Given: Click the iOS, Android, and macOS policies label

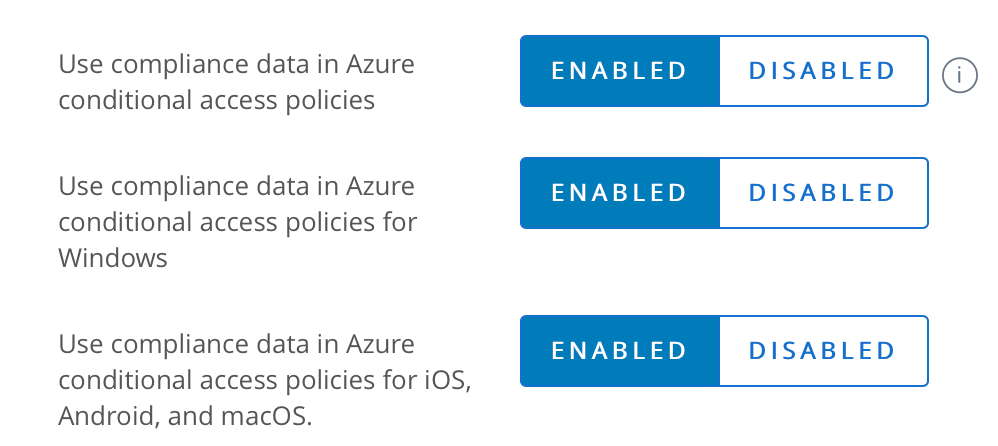Looking at the screenshot, I should 265,379.
